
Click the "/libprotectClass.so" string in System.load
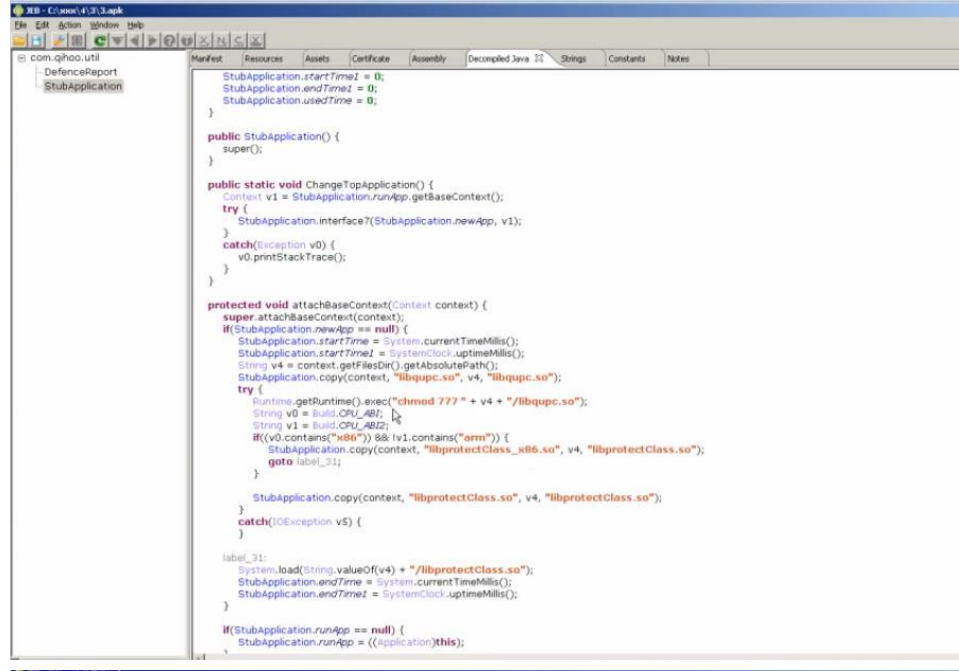[x=468, y=570]
